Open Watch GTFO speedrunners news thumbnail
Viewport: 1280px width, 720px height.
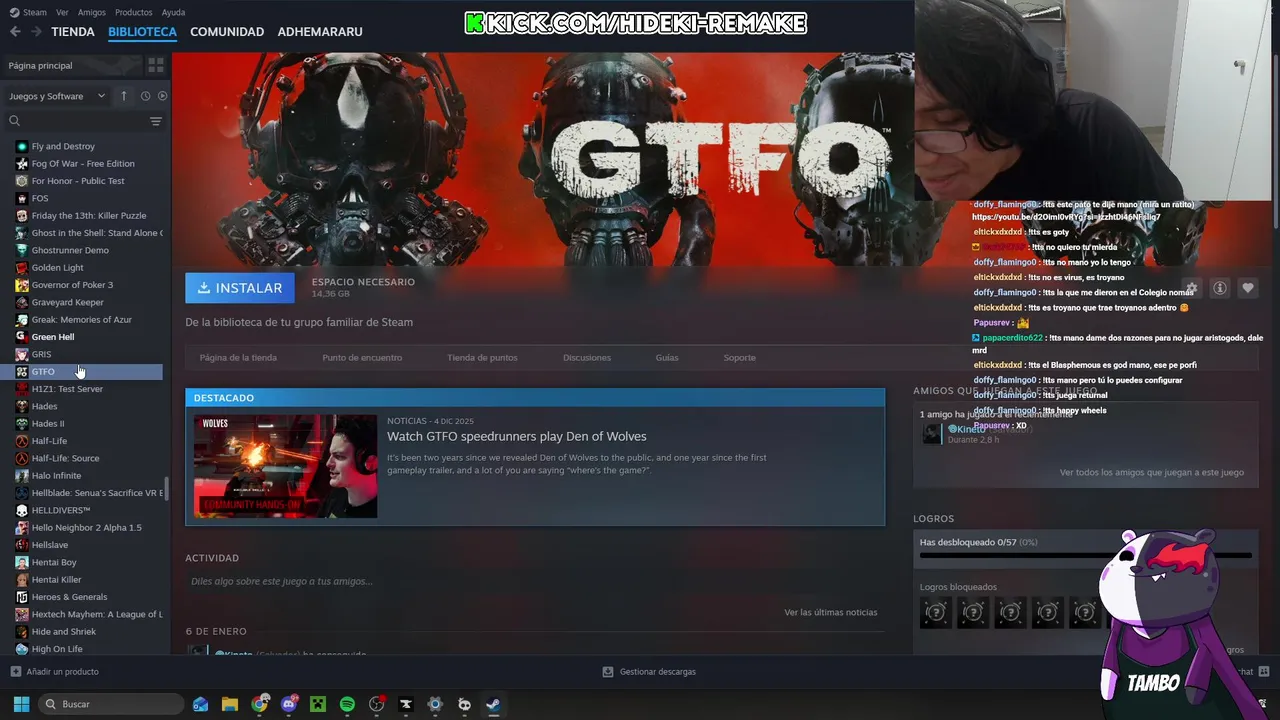[285, 466]
